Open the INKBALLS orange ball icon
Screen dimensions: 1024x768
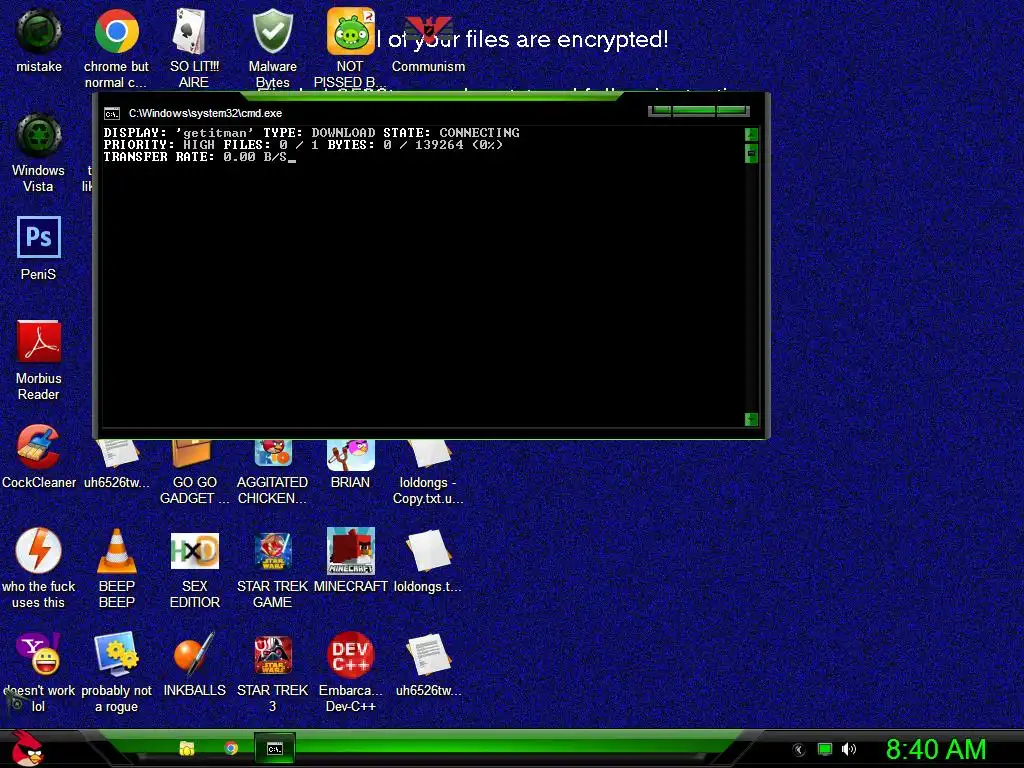(x=194, y=654)
